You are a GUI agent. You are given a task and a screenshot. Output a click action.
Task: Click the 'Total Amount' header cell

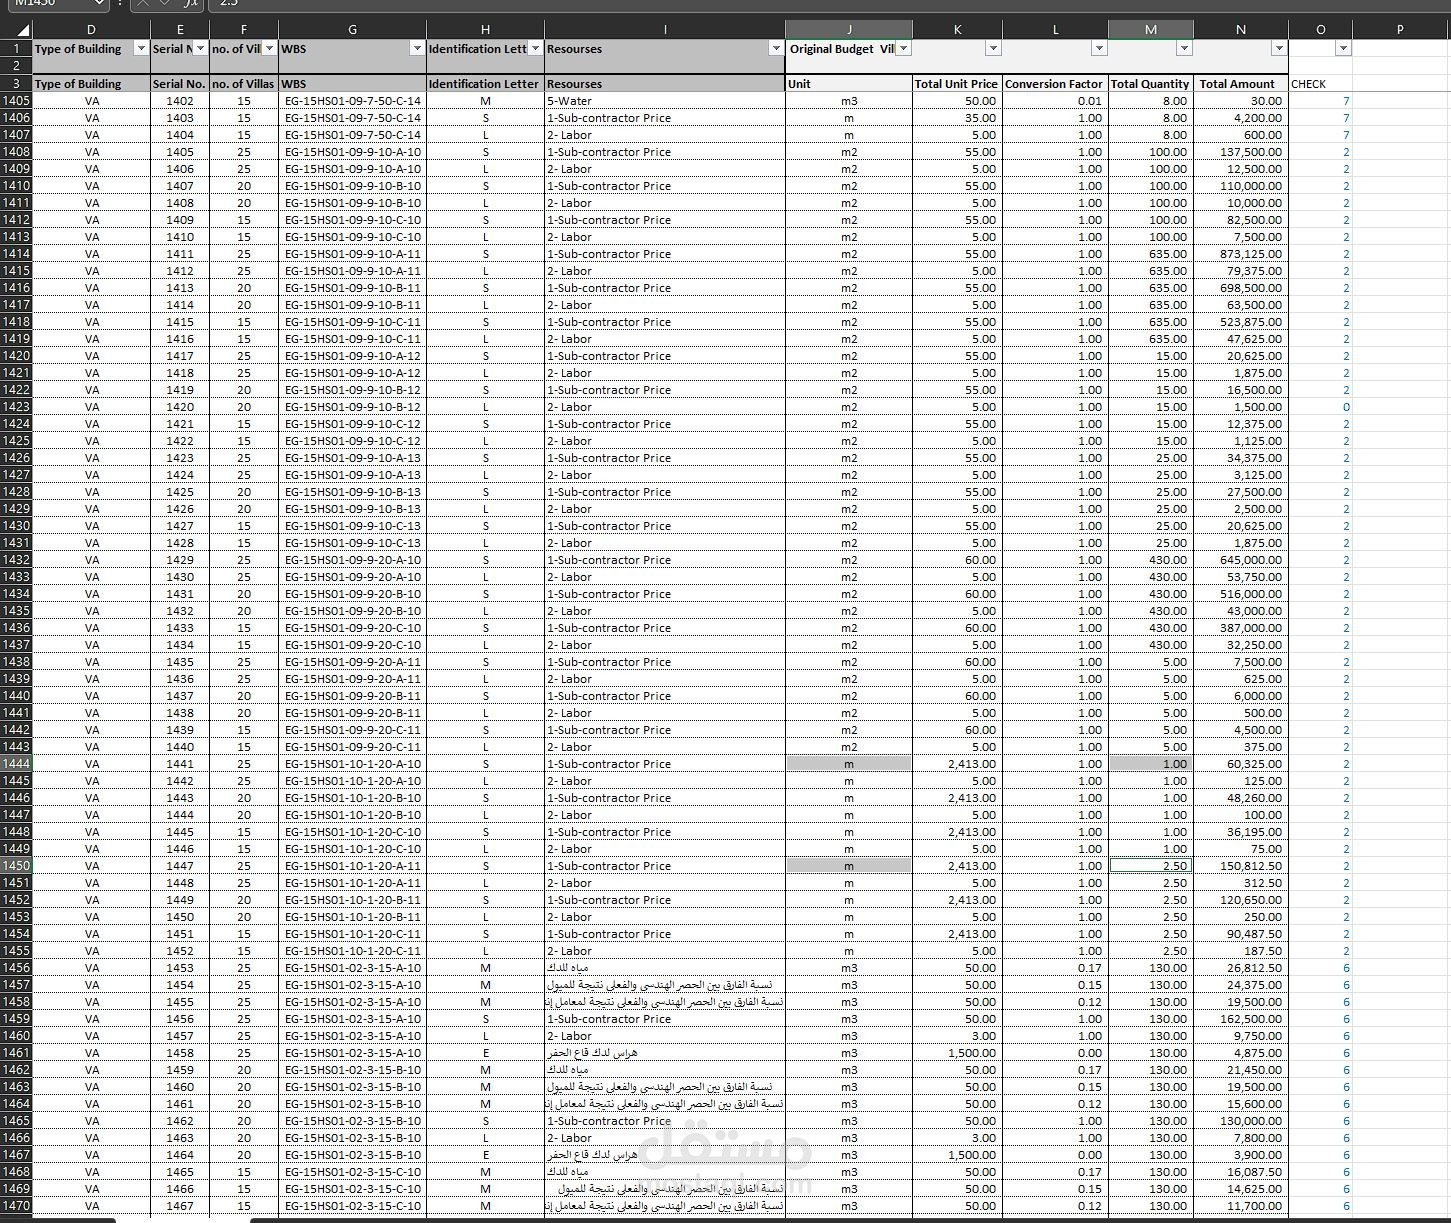pyautogui.click(x=1240, y=84)
